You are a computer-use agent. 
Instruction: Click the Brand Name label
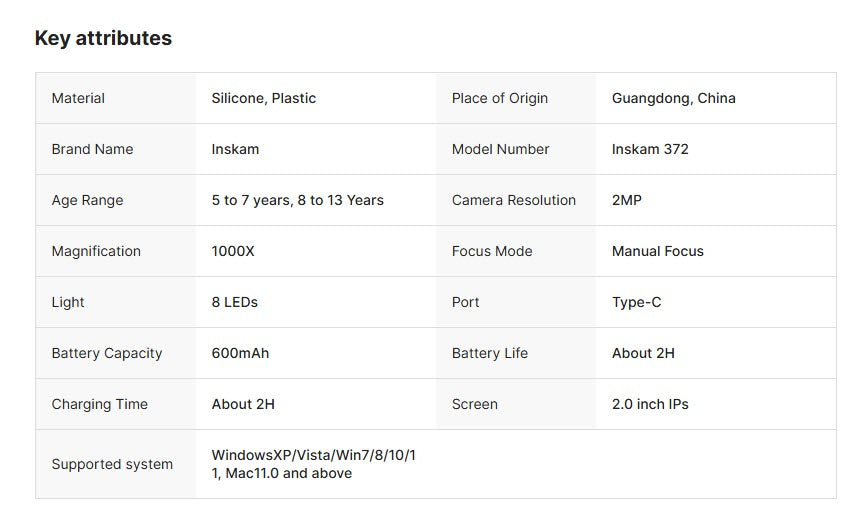[x=92, y=149]
